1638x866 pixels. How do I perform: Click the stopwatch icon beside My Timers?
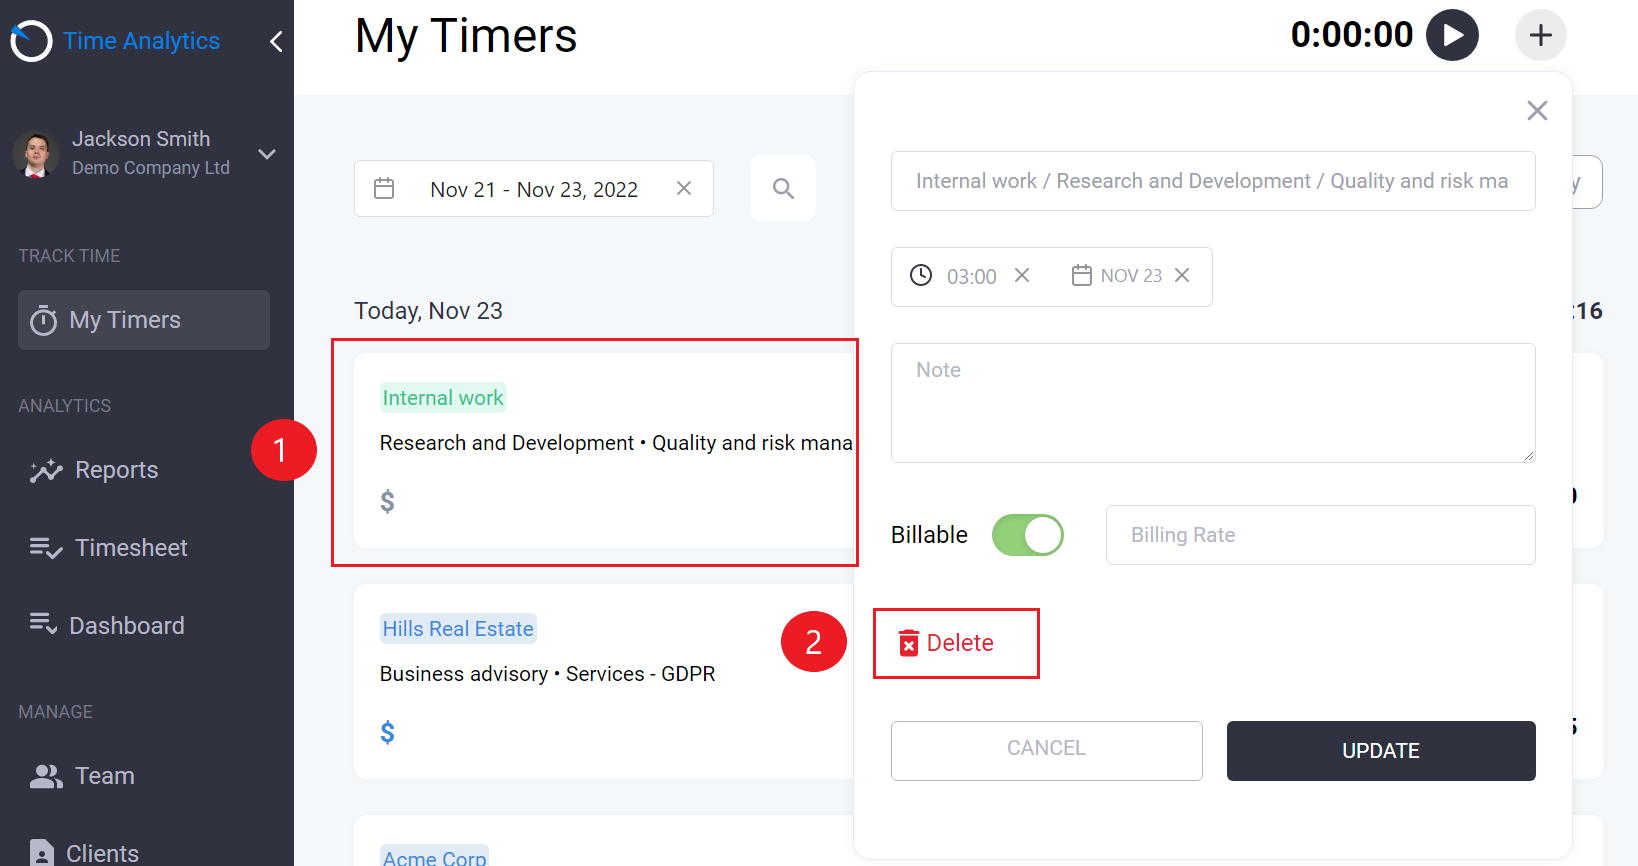[43, 320]
